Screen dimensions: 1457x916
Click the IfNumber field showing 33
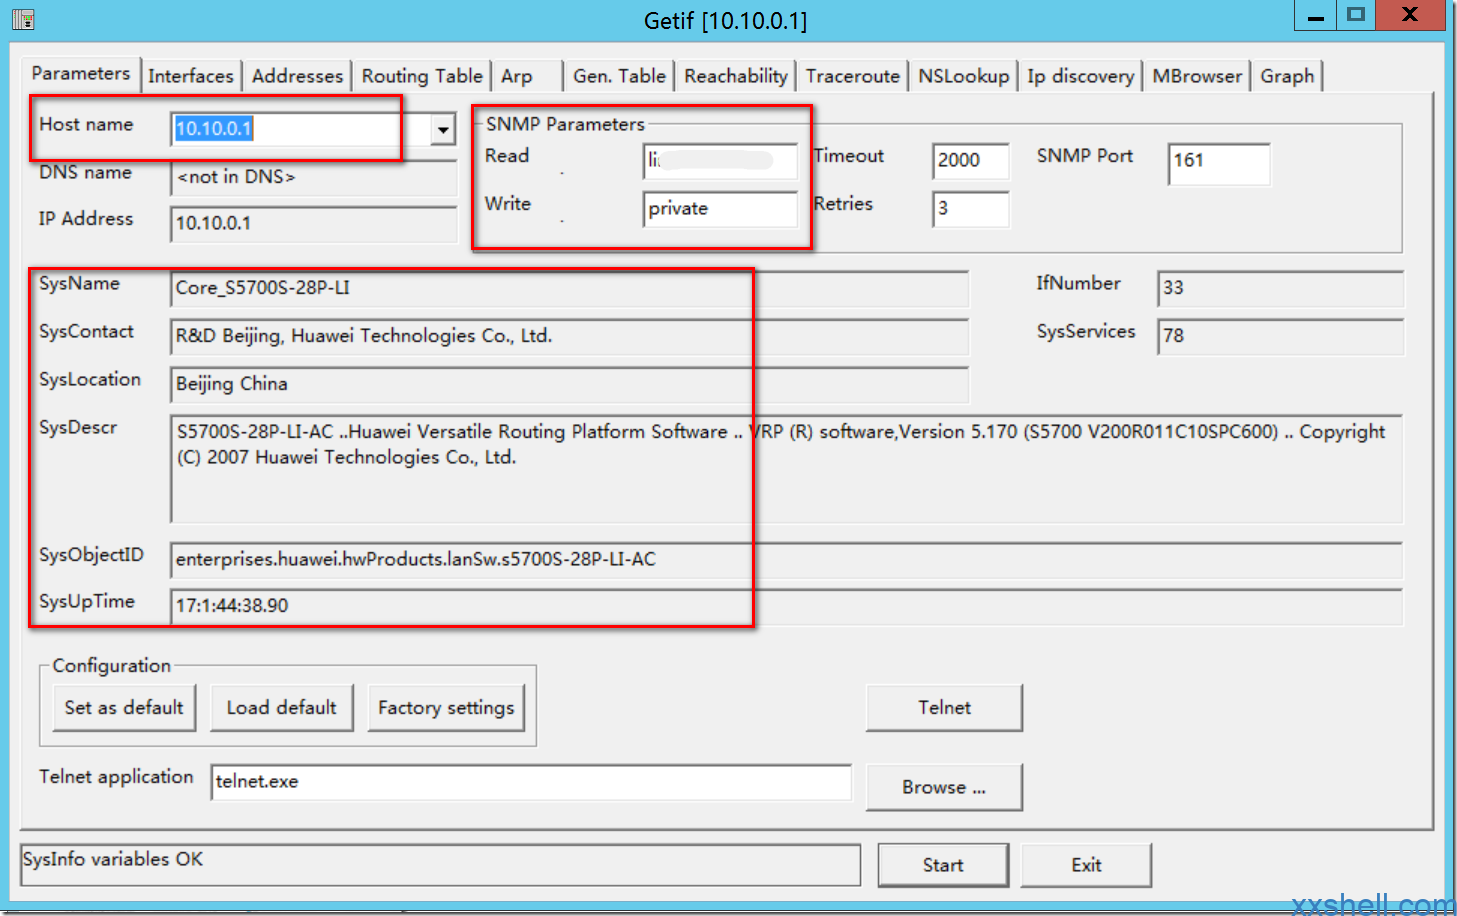coord(1280,288)
